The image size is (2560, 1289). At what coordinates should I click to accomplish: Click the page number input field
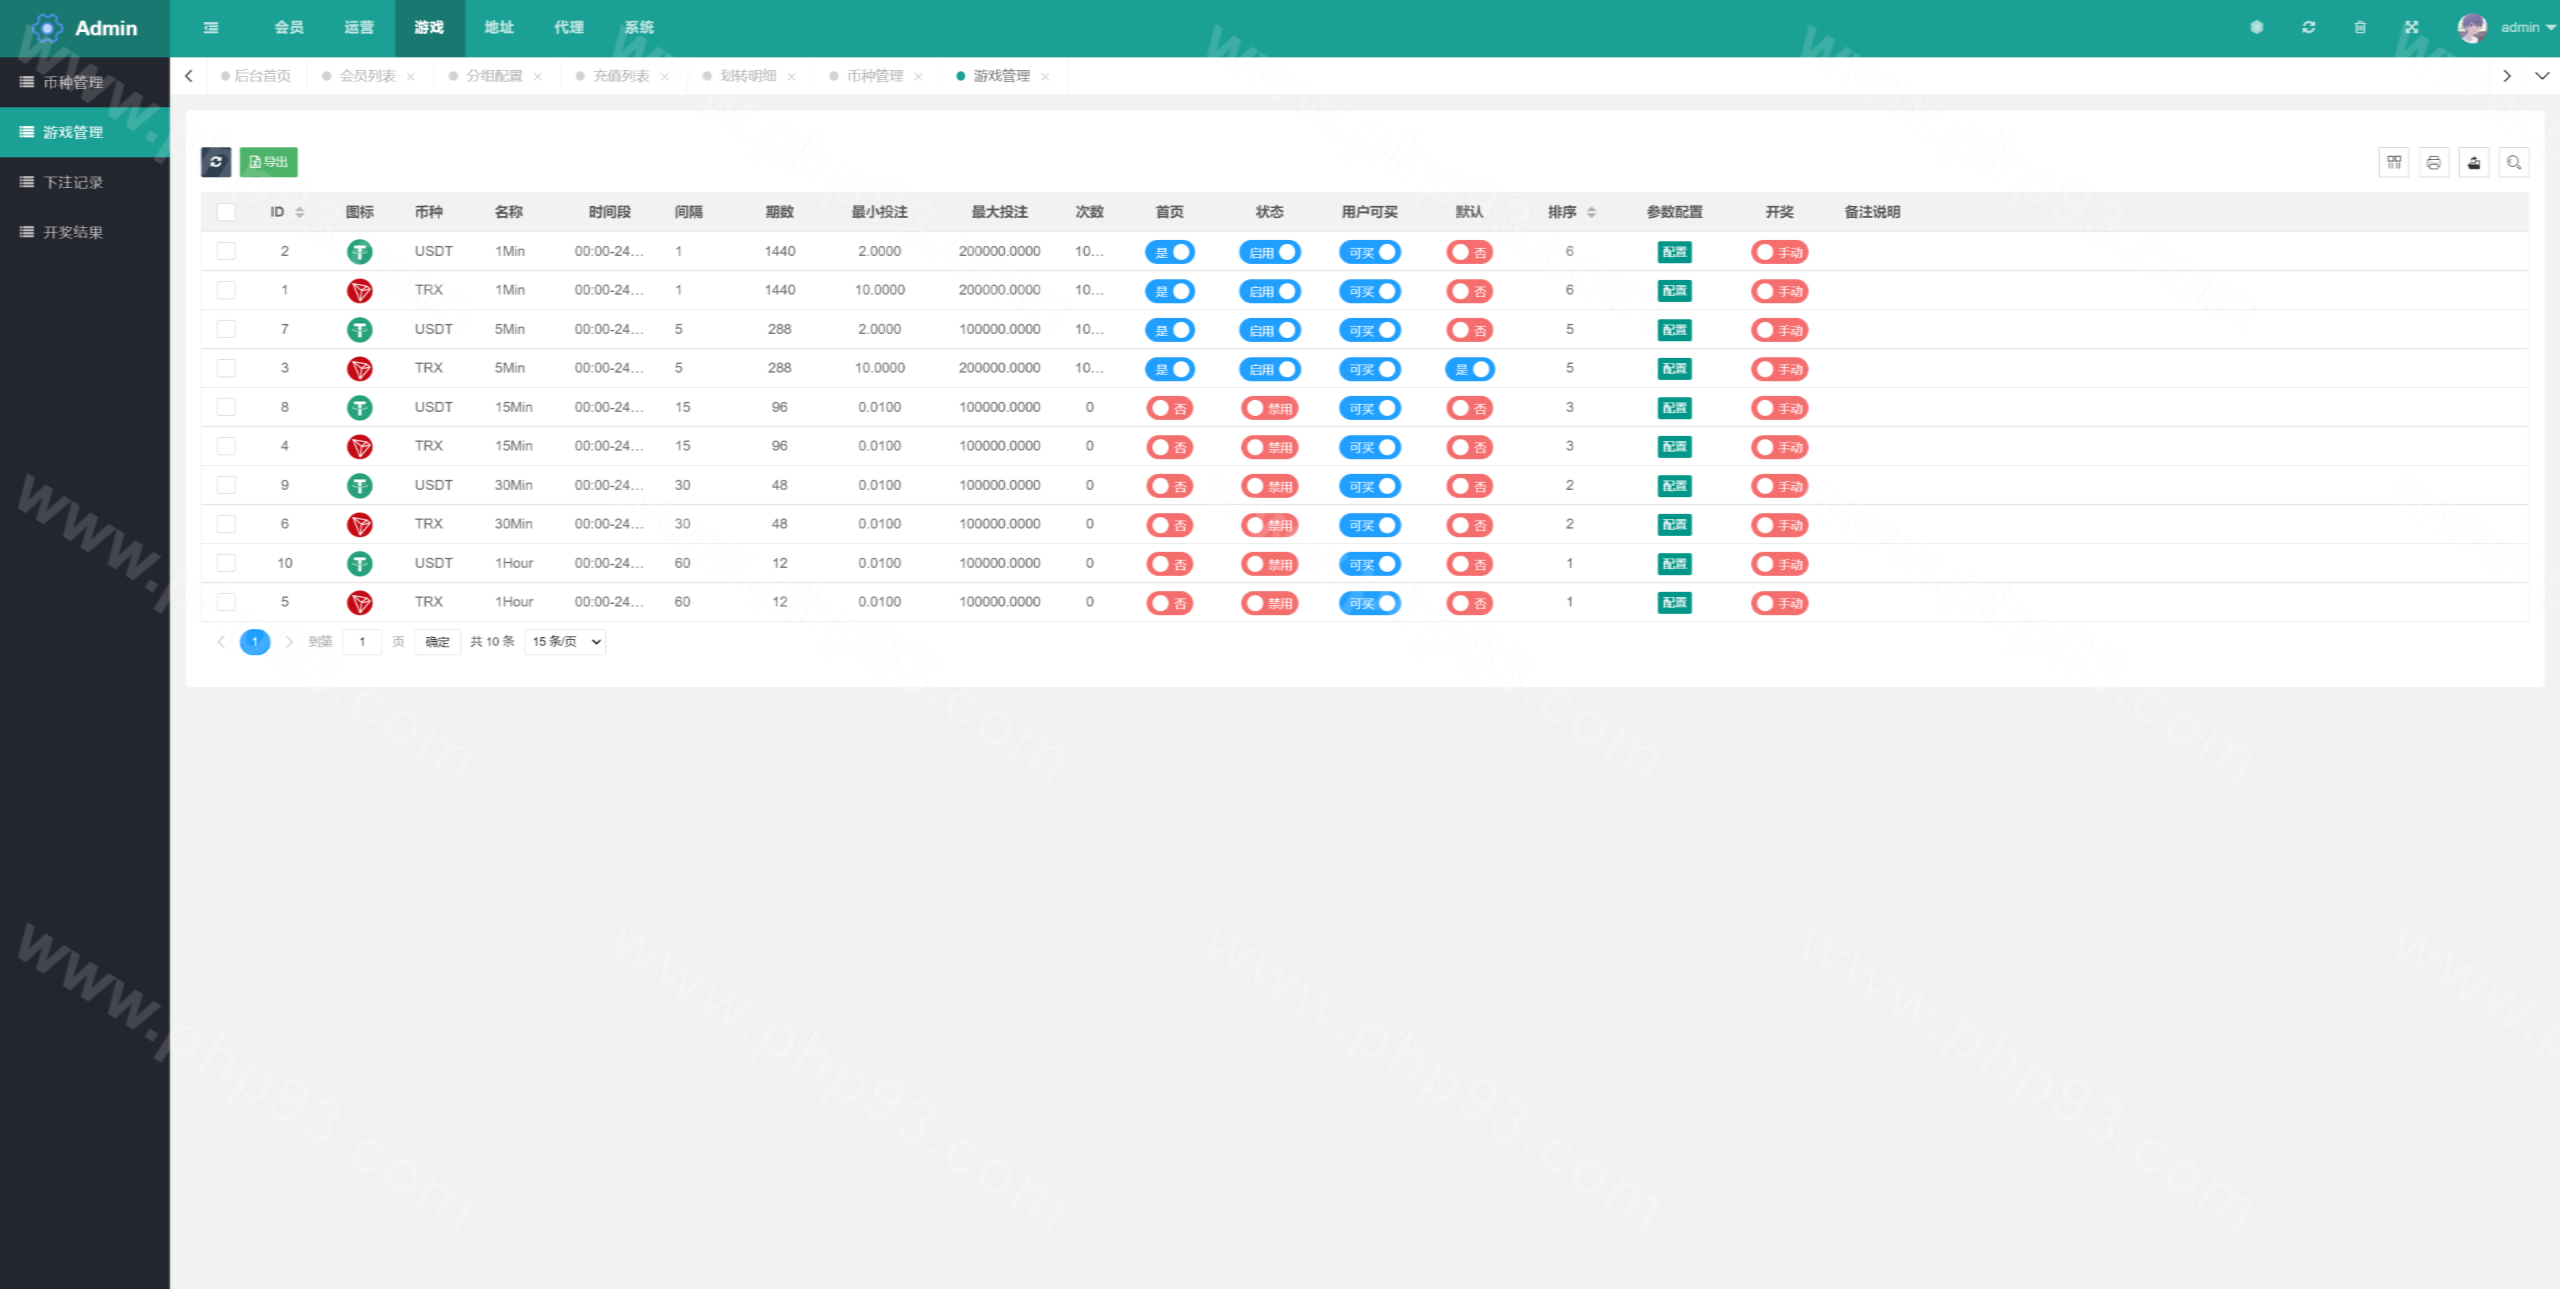pos(362,642)
